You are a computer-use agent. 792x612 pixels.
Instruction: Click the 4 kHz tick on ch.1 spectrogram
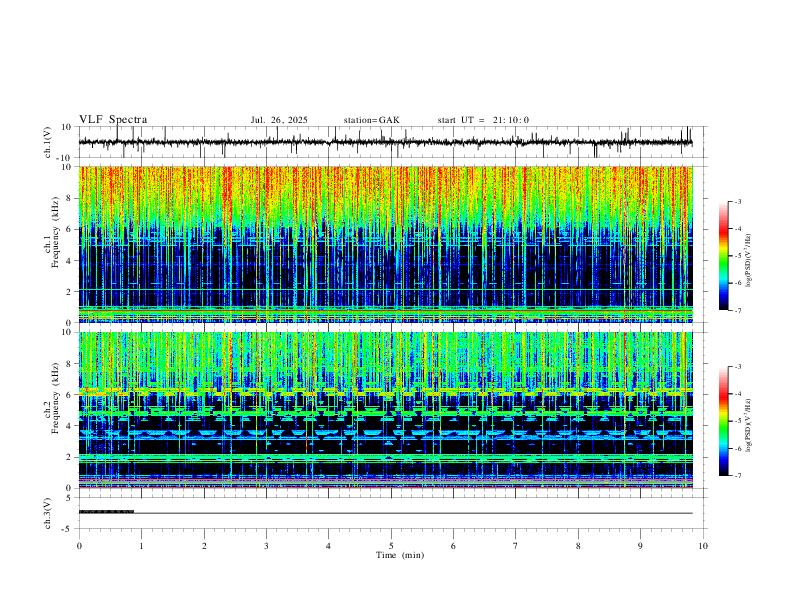tap(70, 261)
